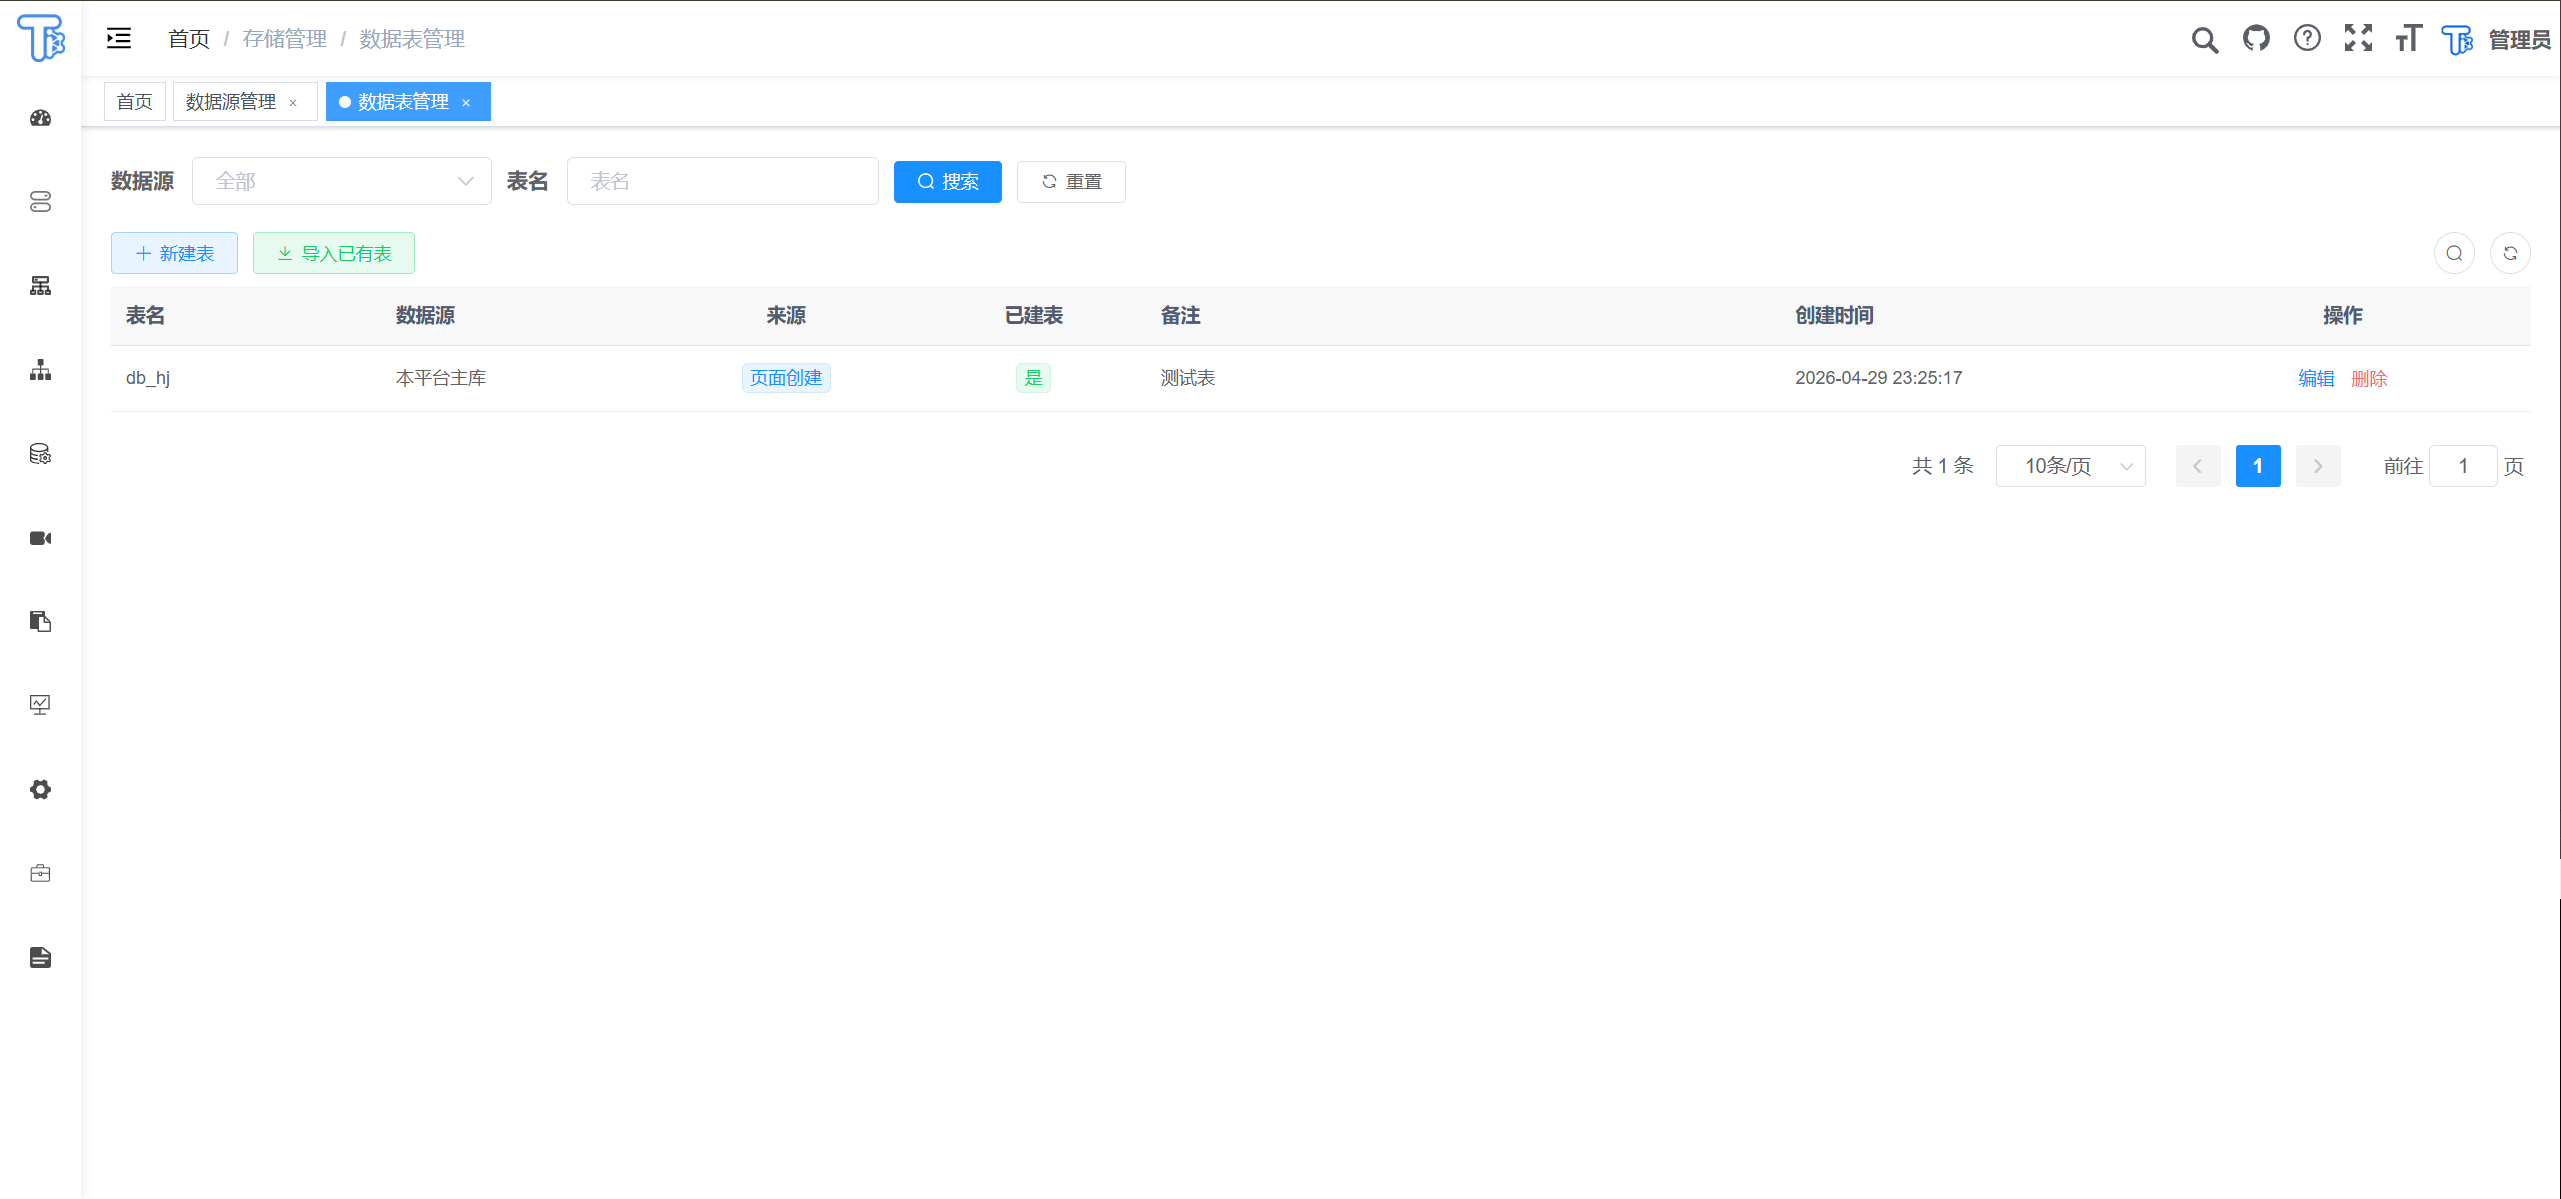Click the 共 1 条 total count
Viewport: 2561px width, 1199px height.
coord(1942,466)
